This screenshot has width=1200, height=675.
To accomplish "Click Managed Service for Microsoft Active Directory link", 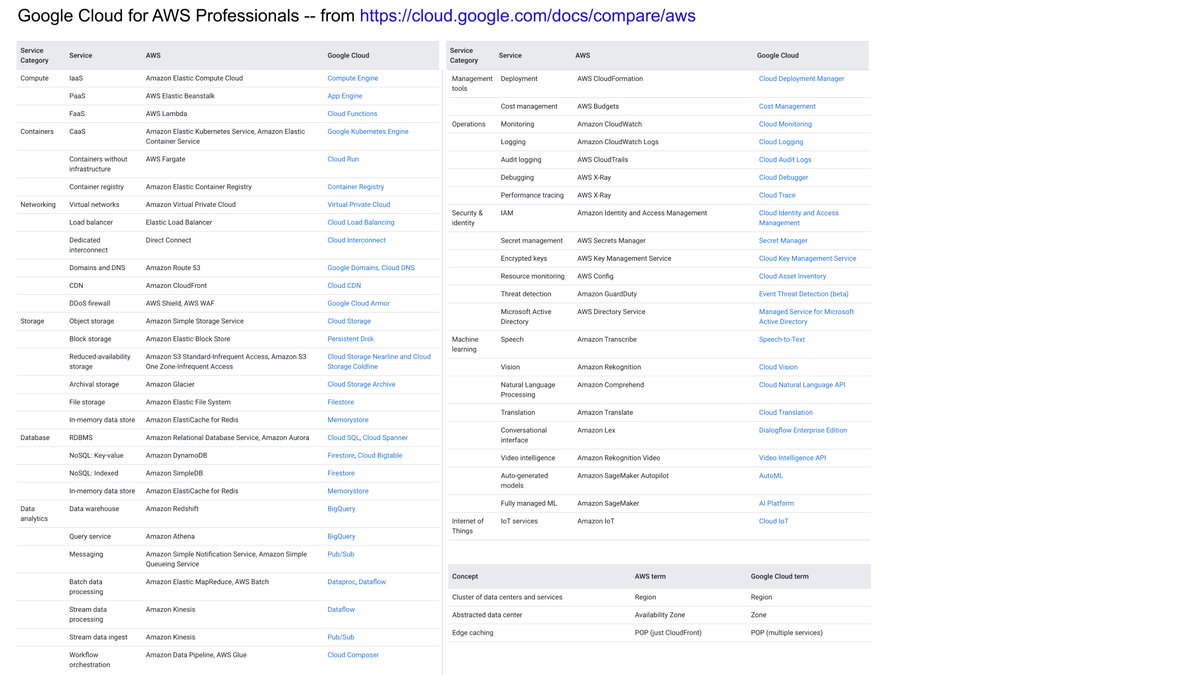I will click(806, 317).
